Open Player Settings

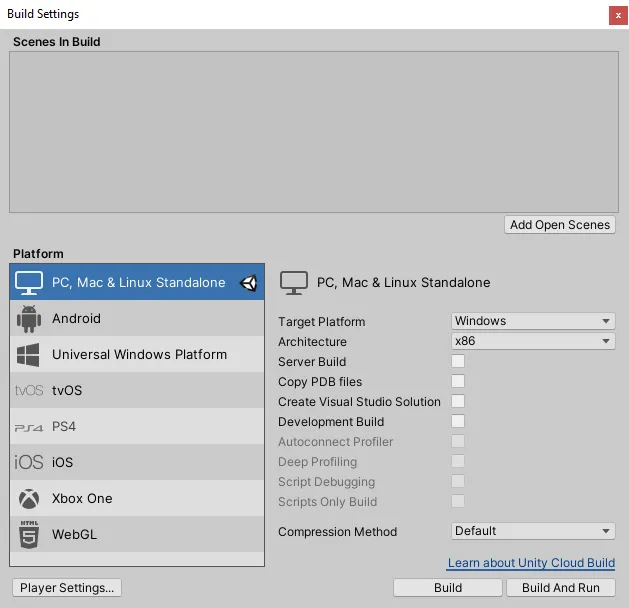67,588
